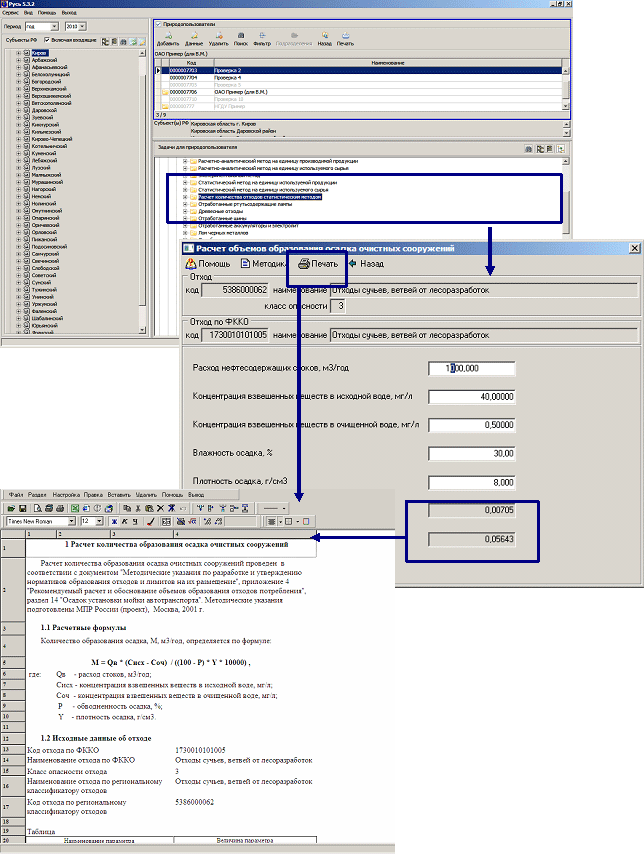644x854 pixels.
Task: Click Удалить in the Природопользователи toolbar
Action: (x=220, y=40)
